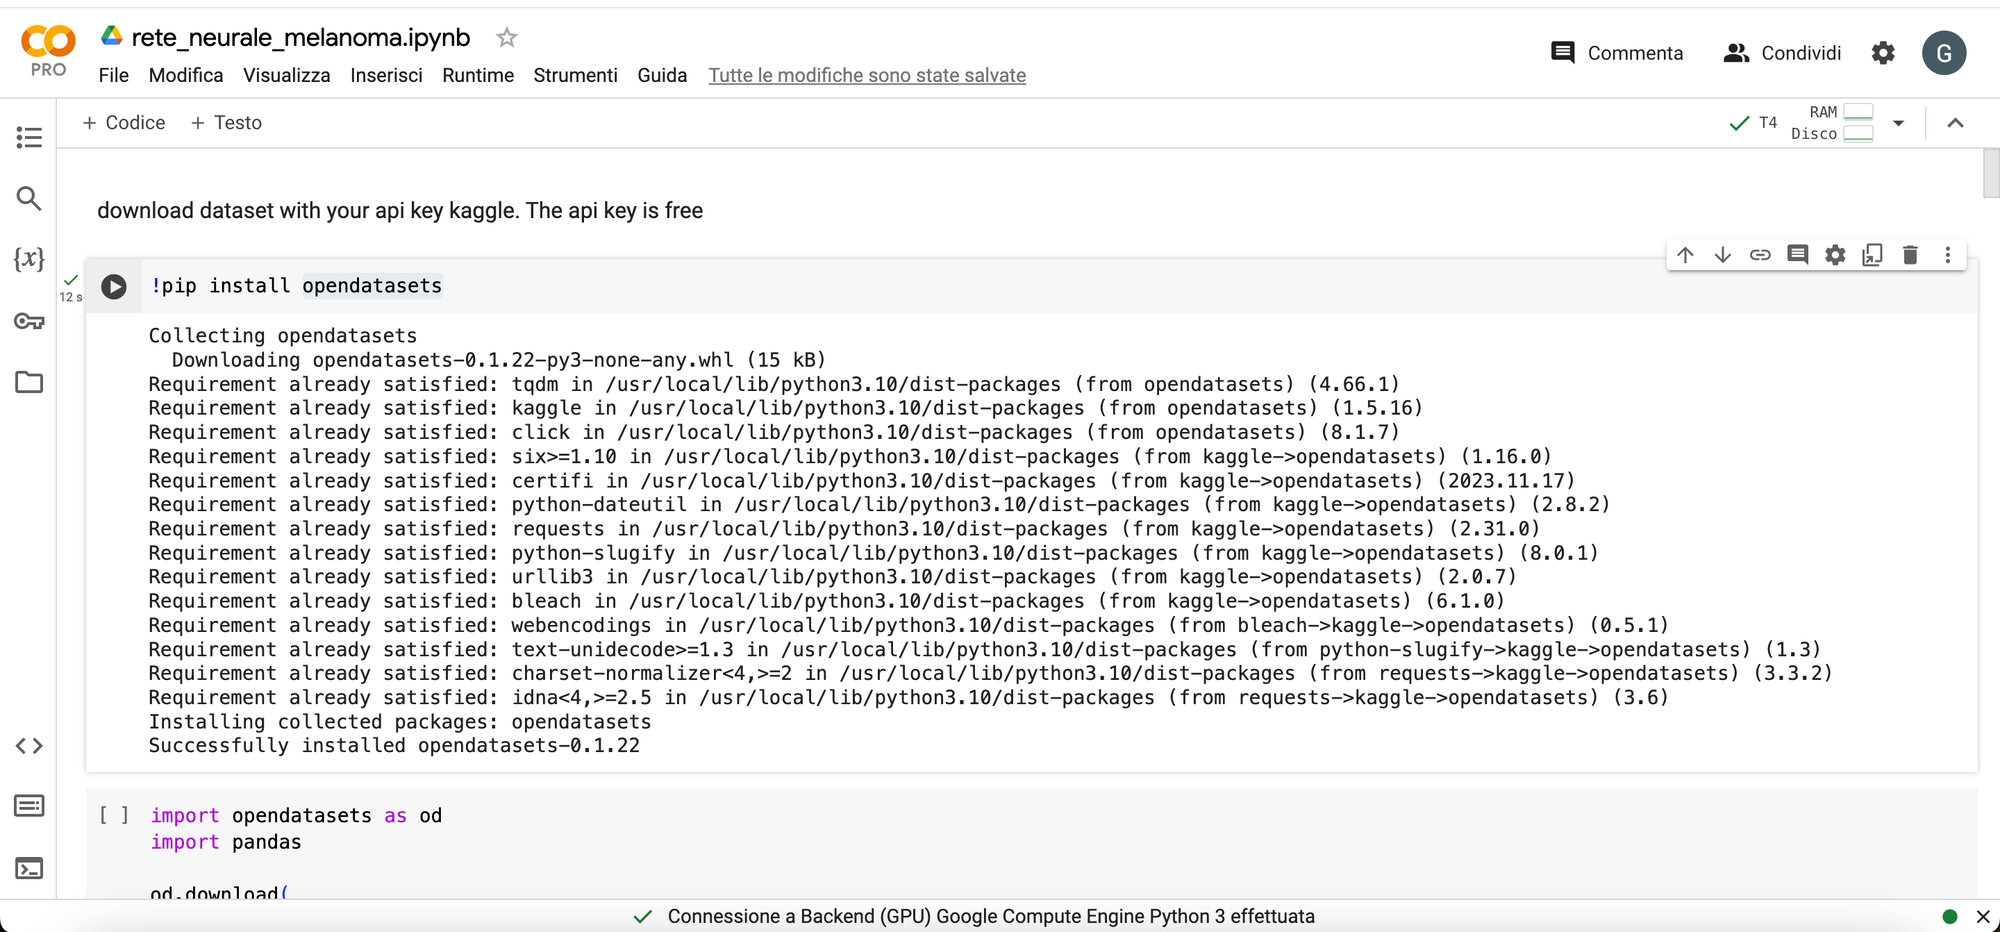The width and height of the screenshot is (2000, 932).
Task: Open the command palette icon
Action: click(29, 806)
